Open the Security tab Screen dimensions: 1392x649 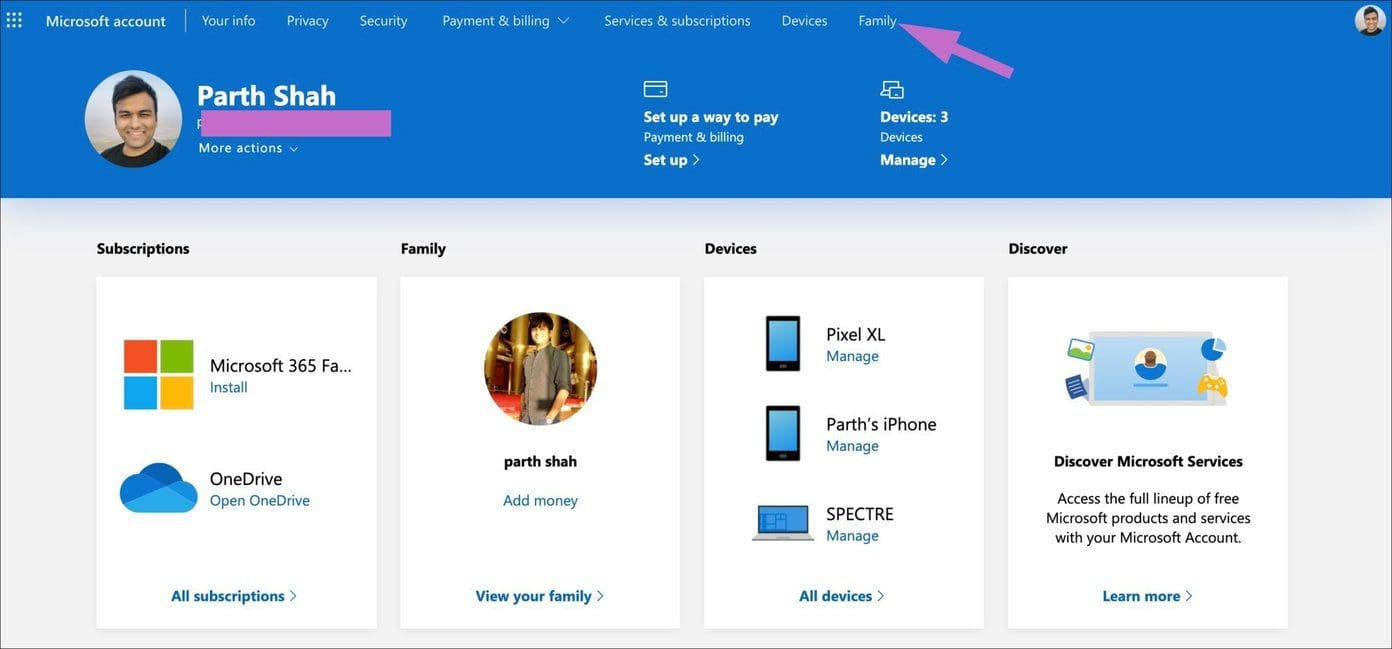[383, 20]
